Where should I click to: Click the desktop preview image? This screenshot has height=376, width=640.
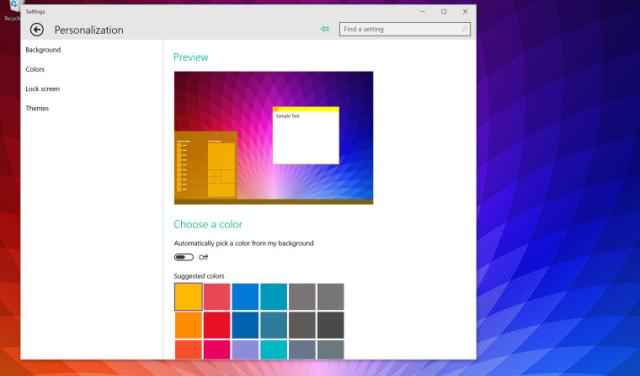pos(273,138)
